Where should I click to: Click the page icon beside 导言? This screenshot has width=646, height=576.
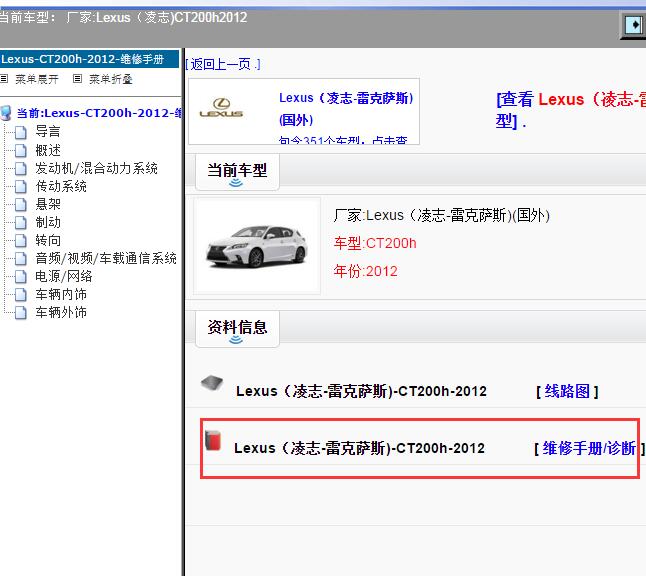click(21, 132)
